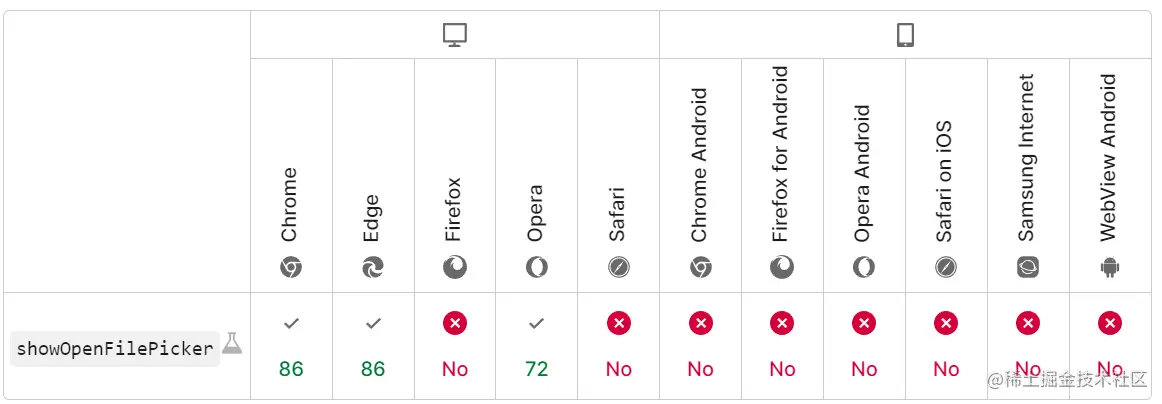Image resolution: width=1162 pixels, height=404 pixels.
Task: Click the Chrome browser logo icon
Action: click(291, 267)
